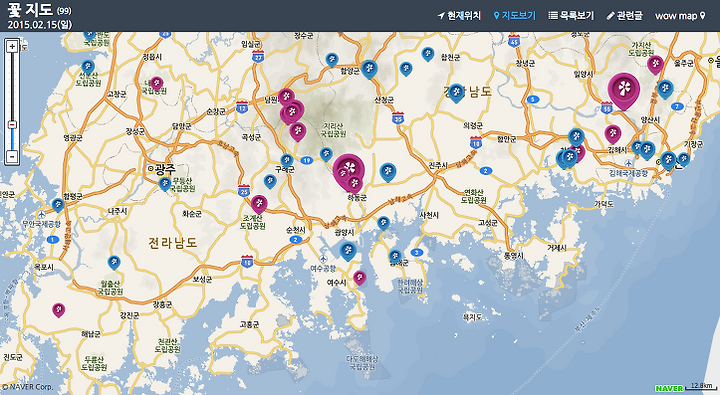Select the blue marker below 기장군
The width and height of the screenshot is (720, 395).
coord(683,159)
